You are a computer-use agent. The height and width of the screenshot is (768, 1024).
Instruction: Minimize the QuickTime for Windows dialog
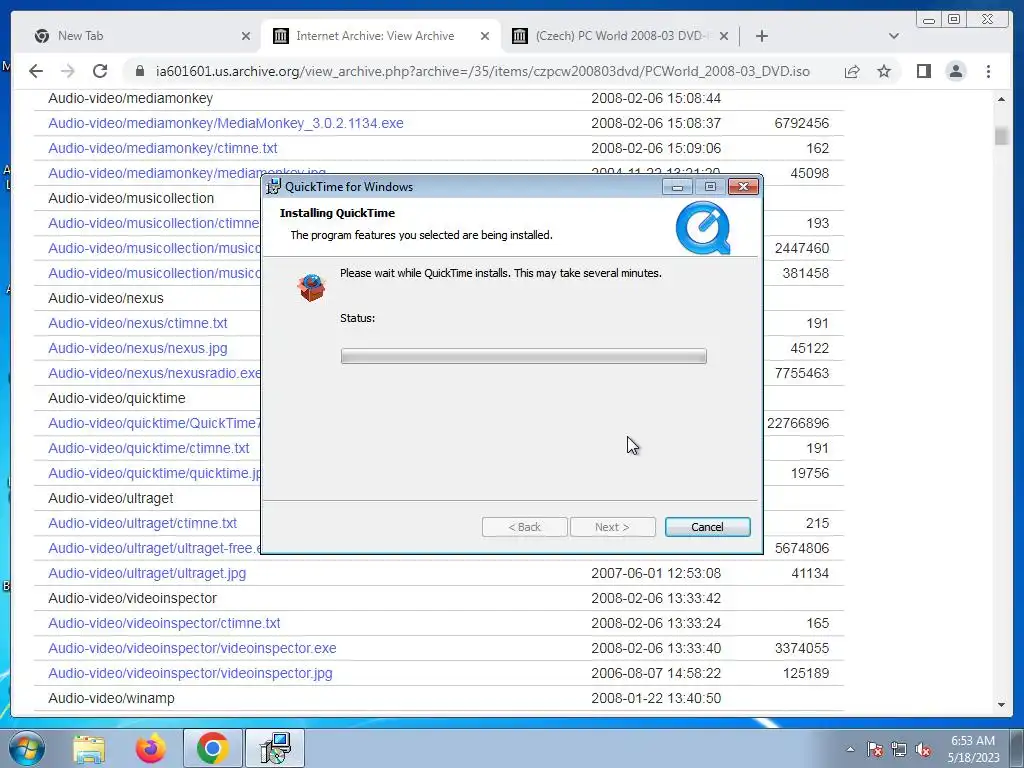point(677,187)
